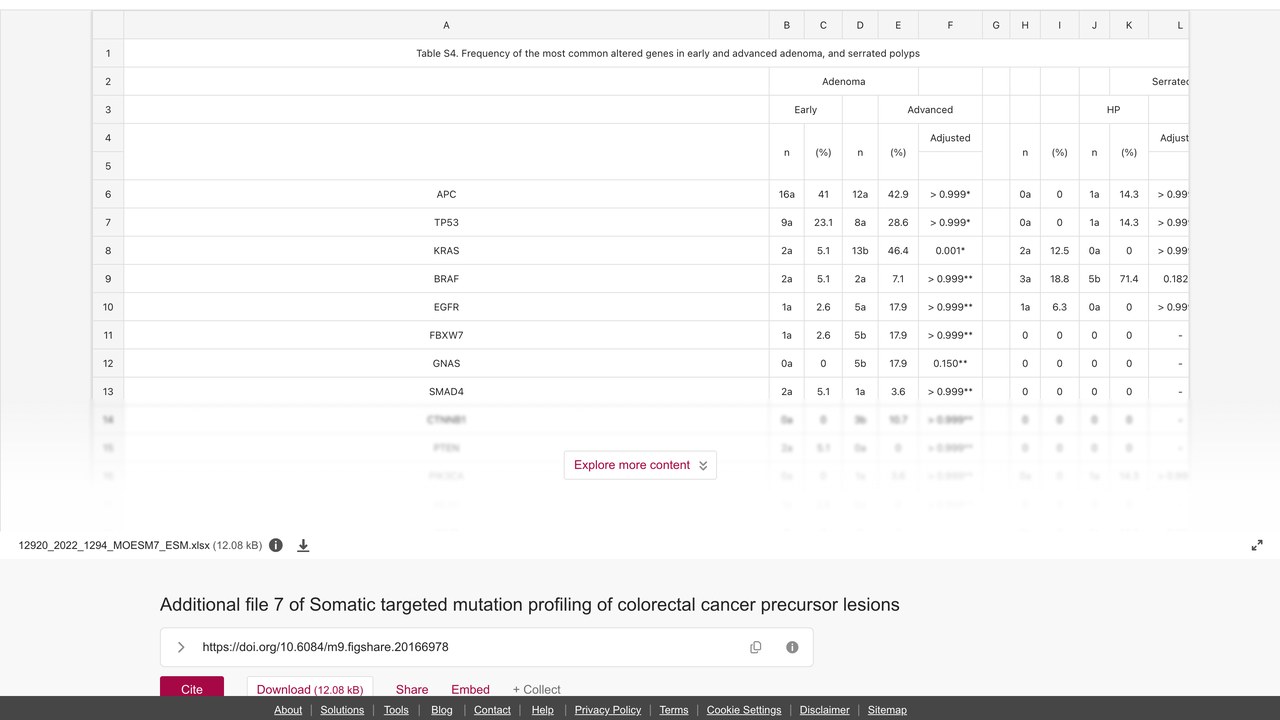Click the SMAD4 gene cell
This screenshot has width=1280, height=720.
(446, 391)
